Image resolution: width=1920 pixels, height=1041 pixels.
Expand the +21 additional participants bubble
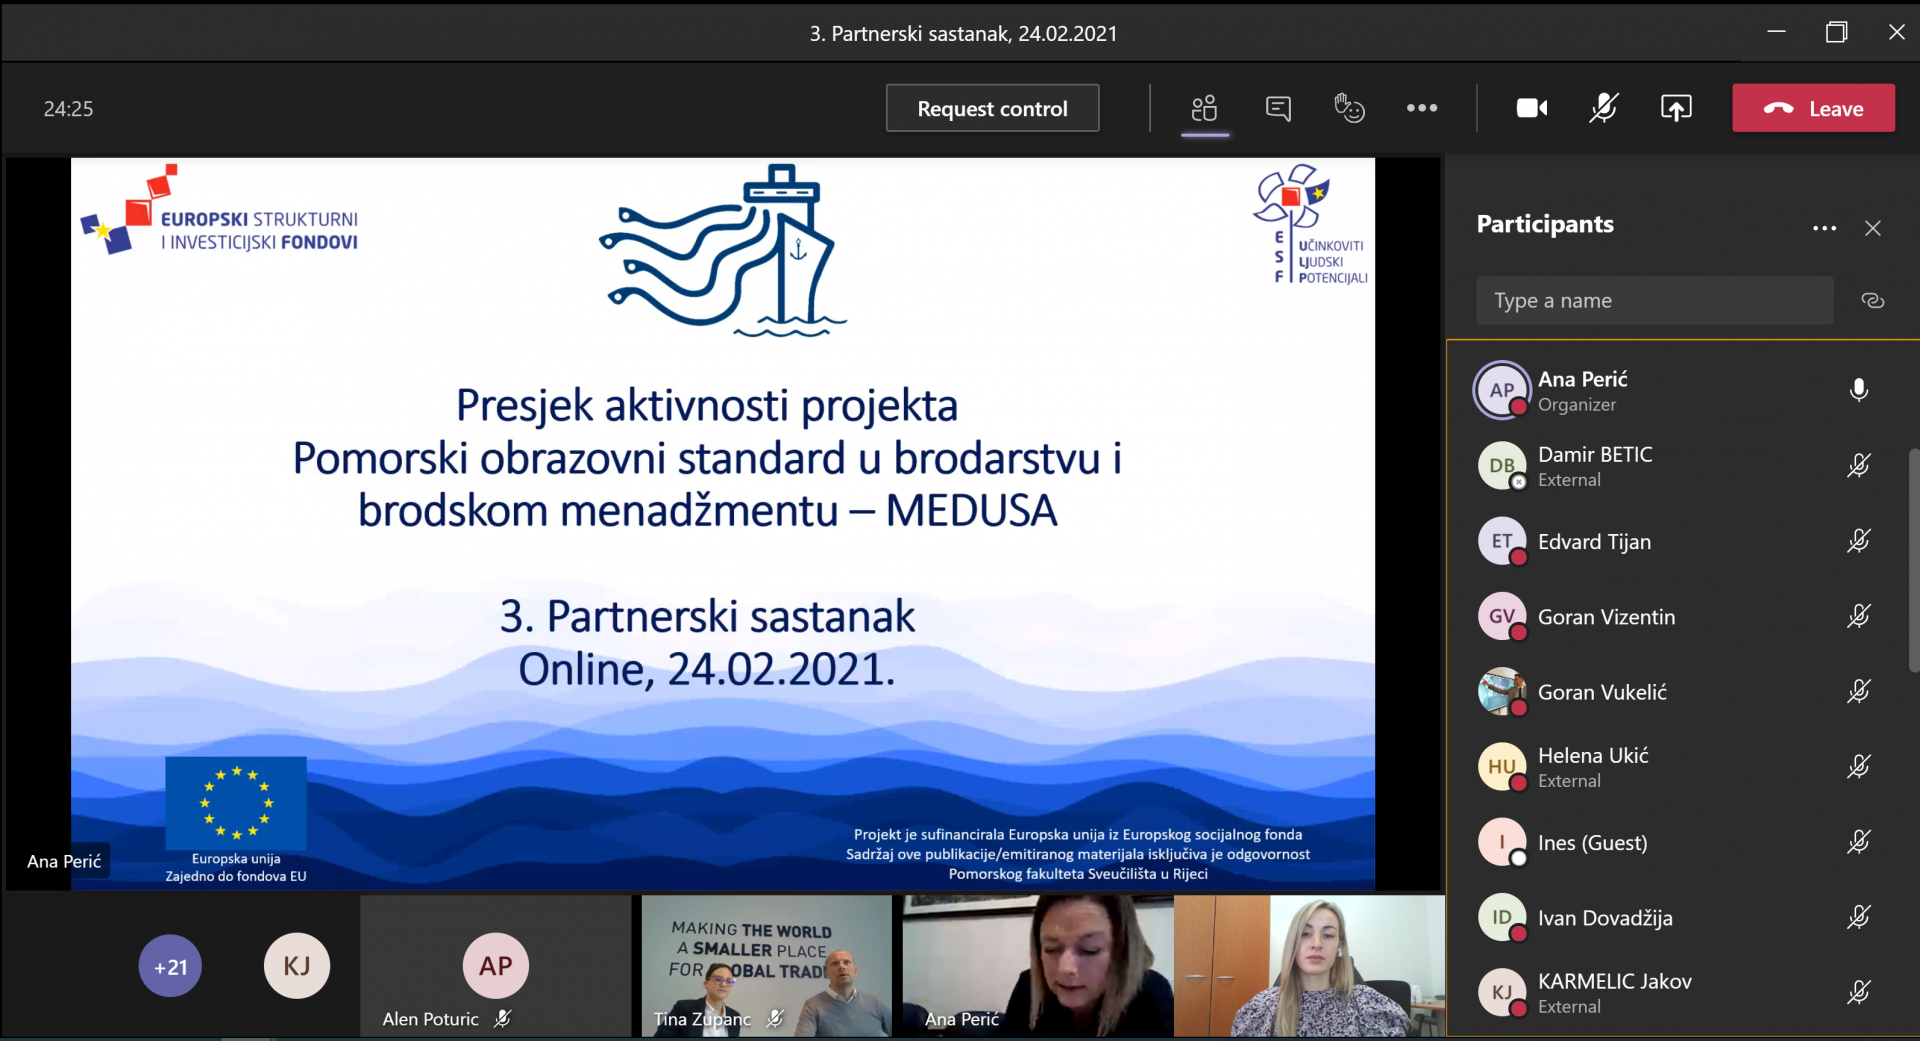click(170, 967)
